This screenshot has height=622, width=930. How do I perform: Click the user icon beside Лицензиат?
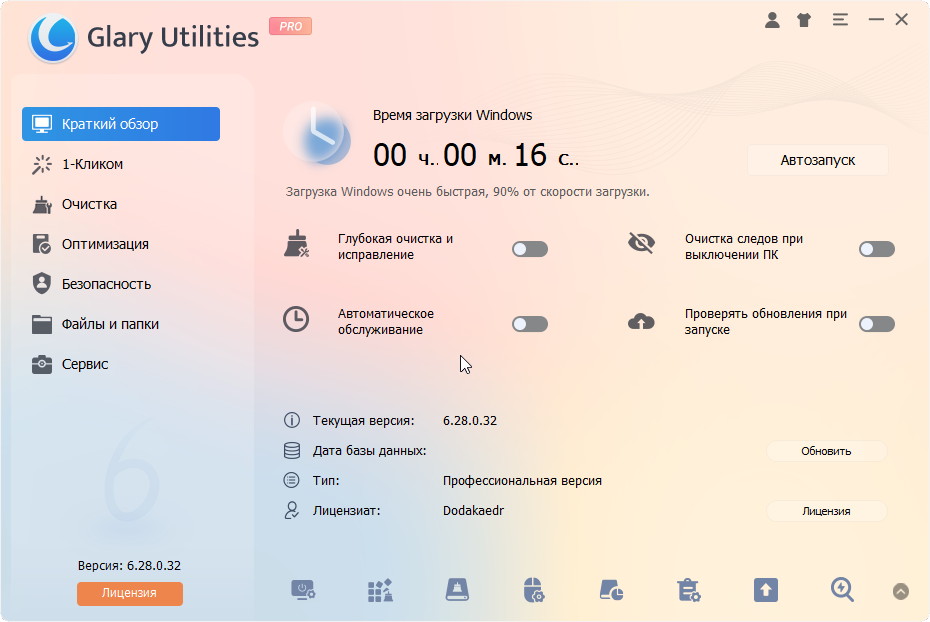coord(291,511)
